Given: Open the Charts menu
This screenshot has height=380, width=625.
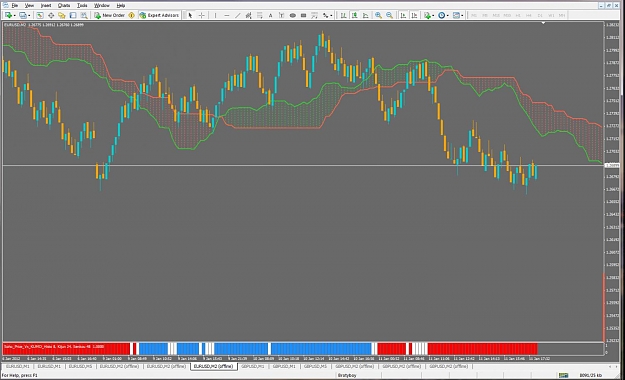Looking at the screenshot, I should coord(64,6).
